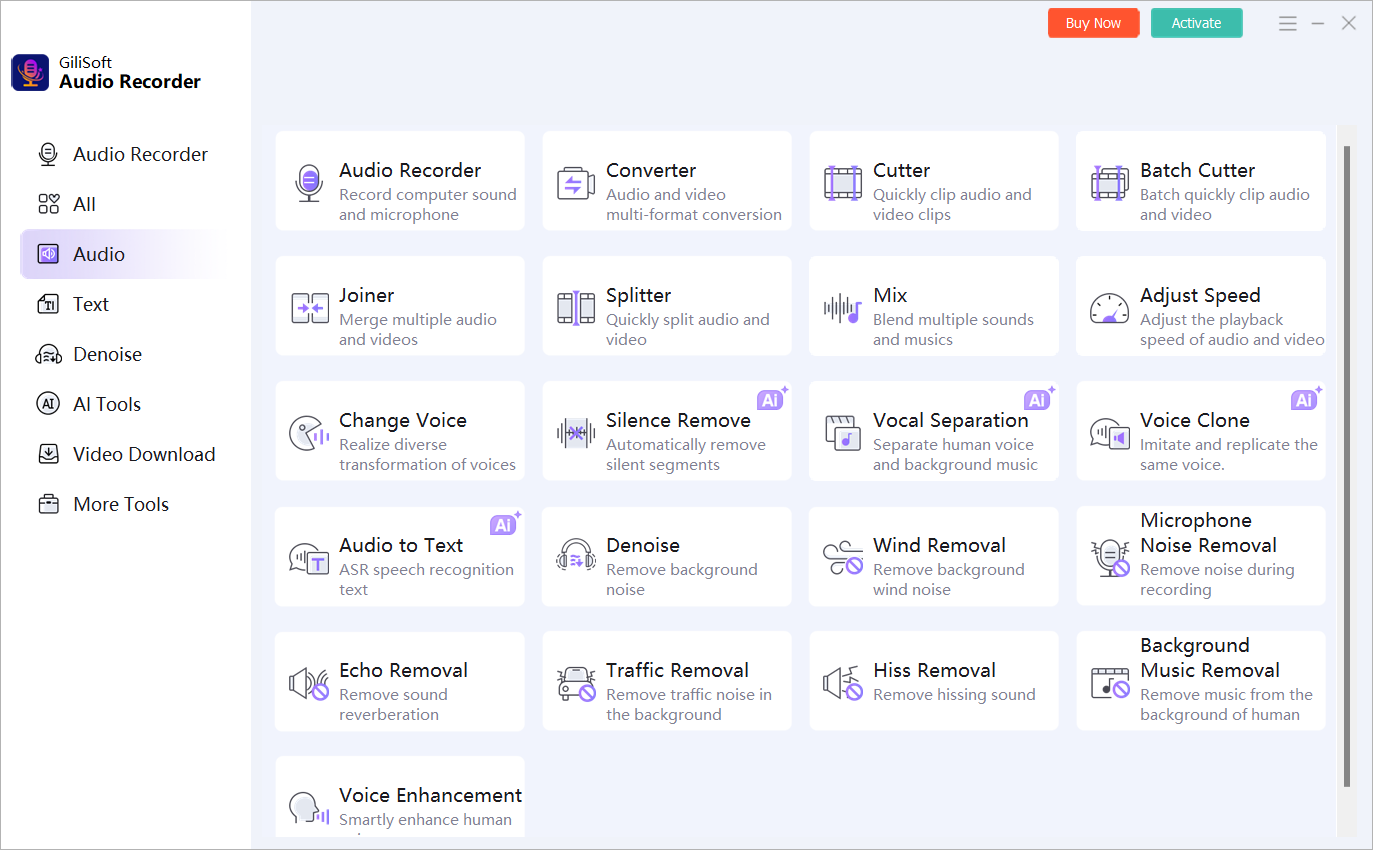The width and height of the screenshot is (1373, 850).
Task: Click the AI badge on Audio to Text
Action: tap(505, 524)
